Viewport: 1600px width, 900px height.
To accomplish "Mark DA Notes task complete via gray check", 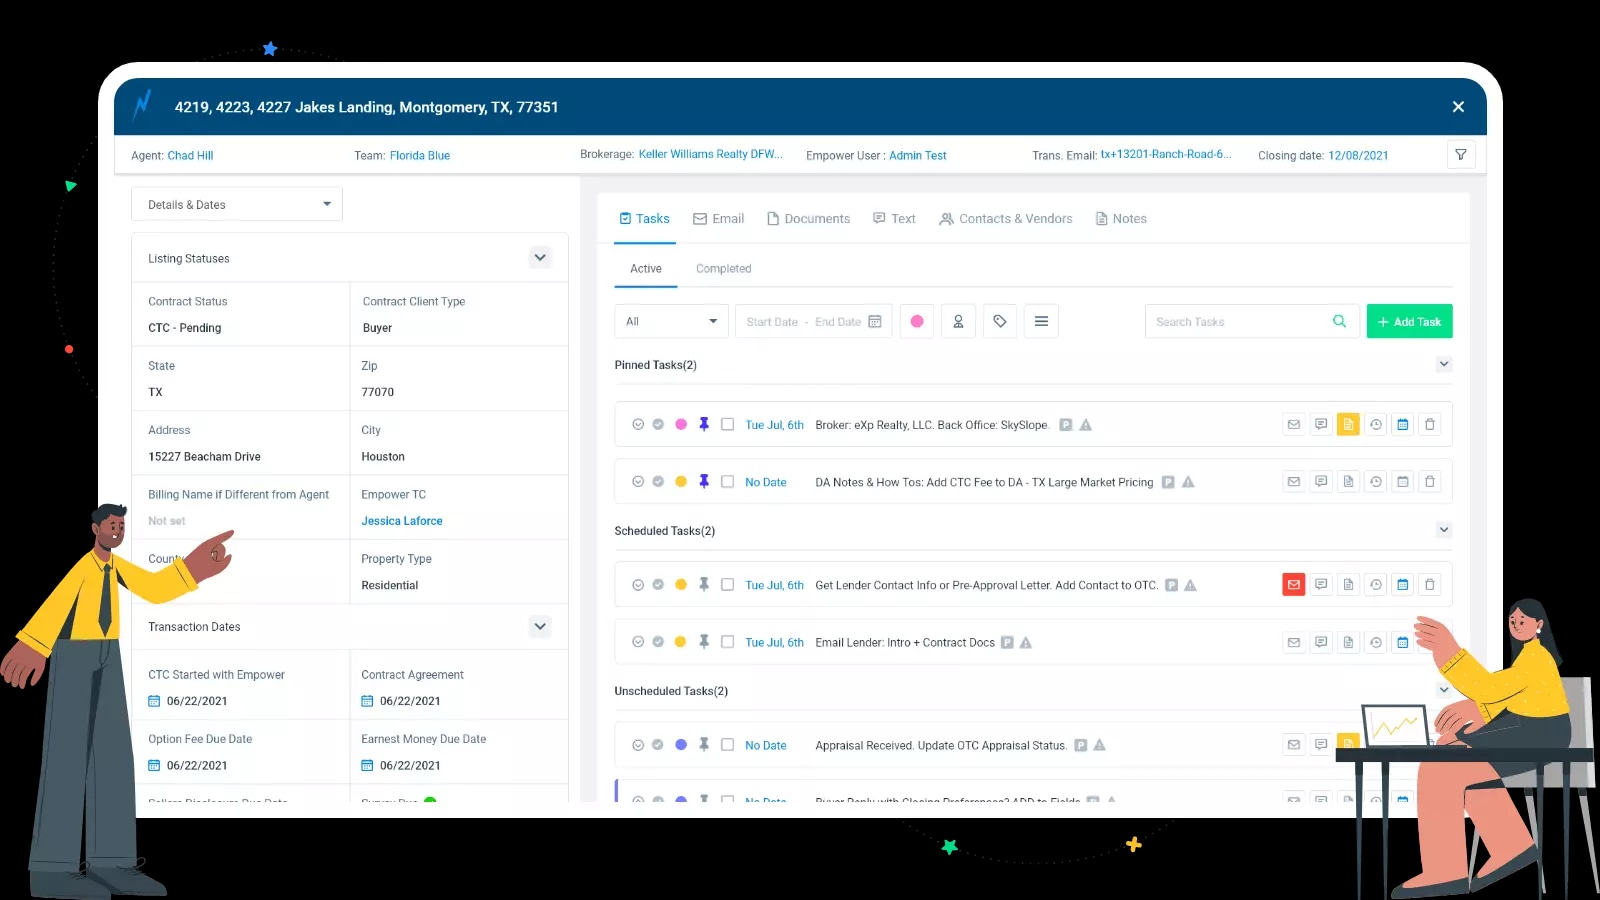I will (x=658, y=481).
